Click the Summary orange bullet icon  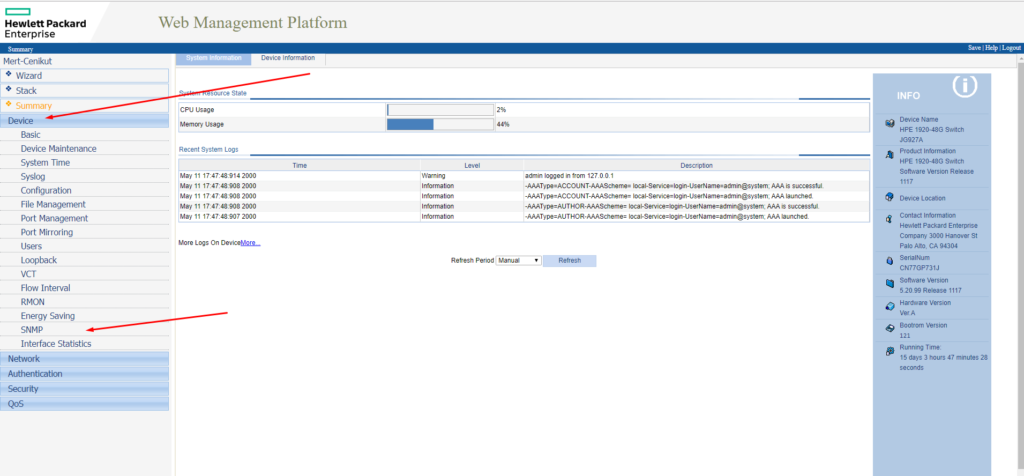click(x=8, y=104)
